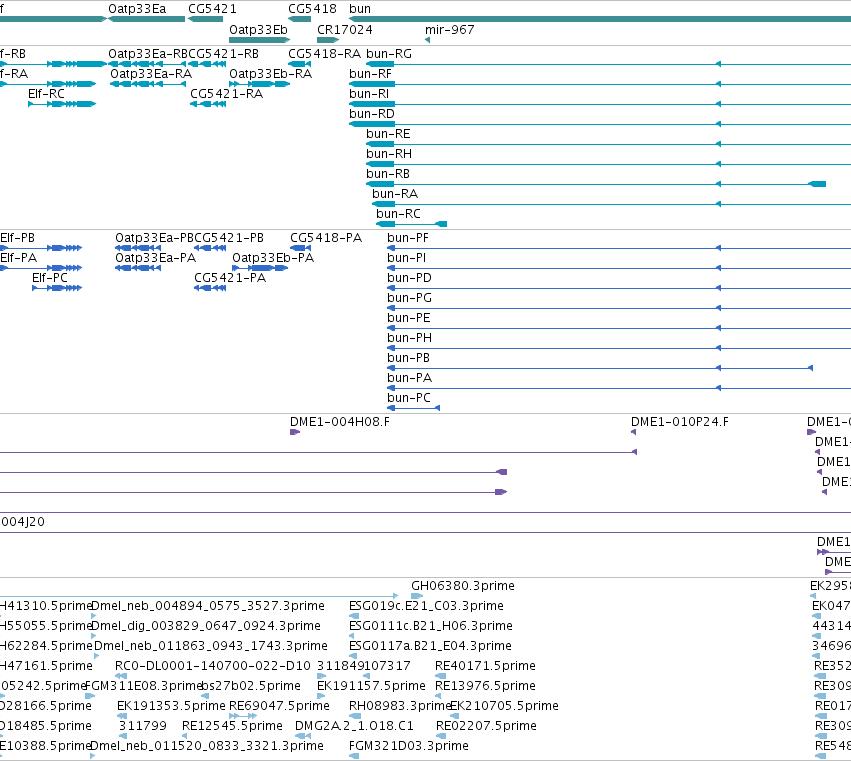Select EST ESG0111c.B21_H06.3prime

point(352,636)
